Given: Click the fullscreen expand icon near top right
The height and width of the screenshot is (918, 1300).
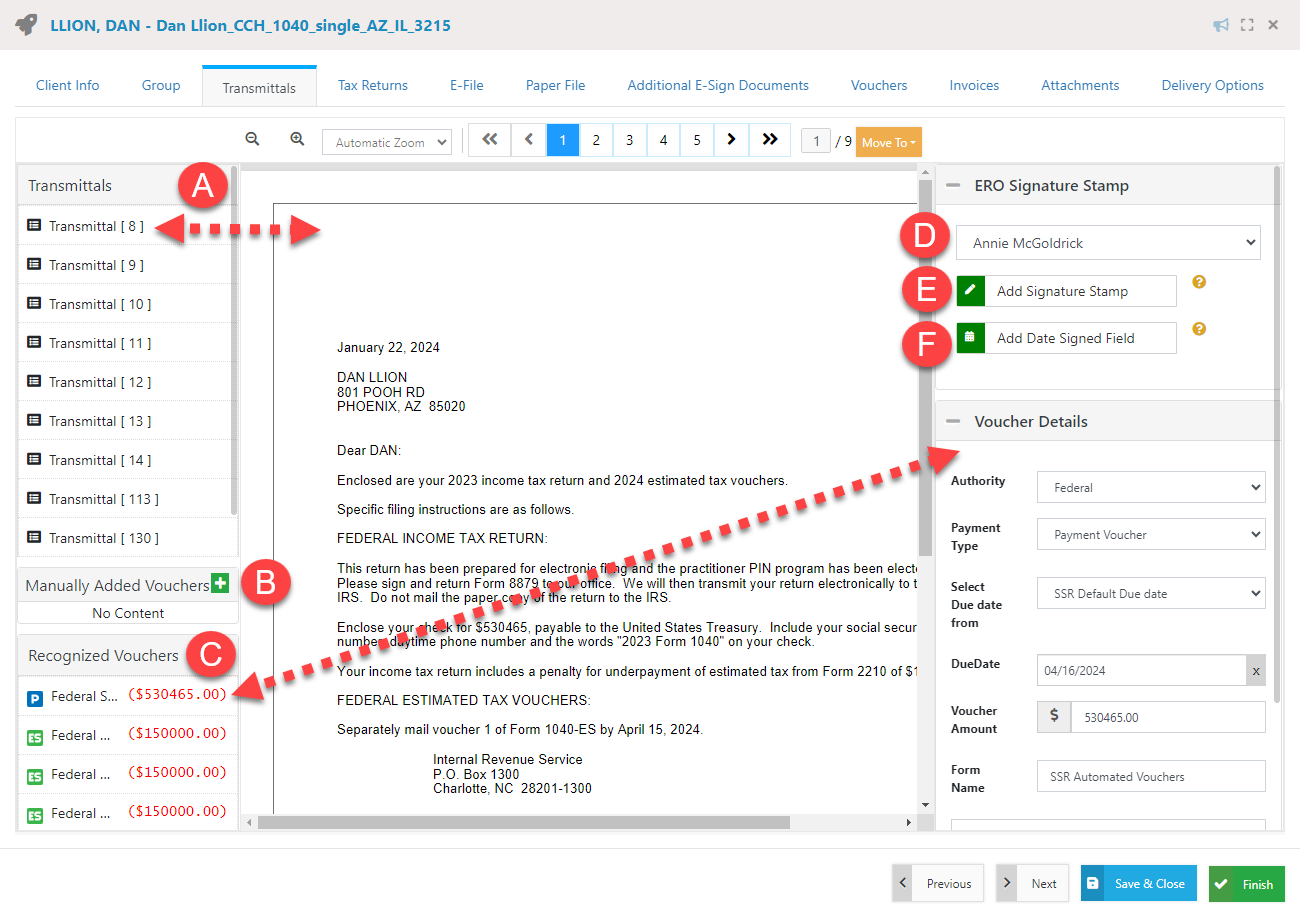Looking at the screenshot, I should coord(1247,25).
